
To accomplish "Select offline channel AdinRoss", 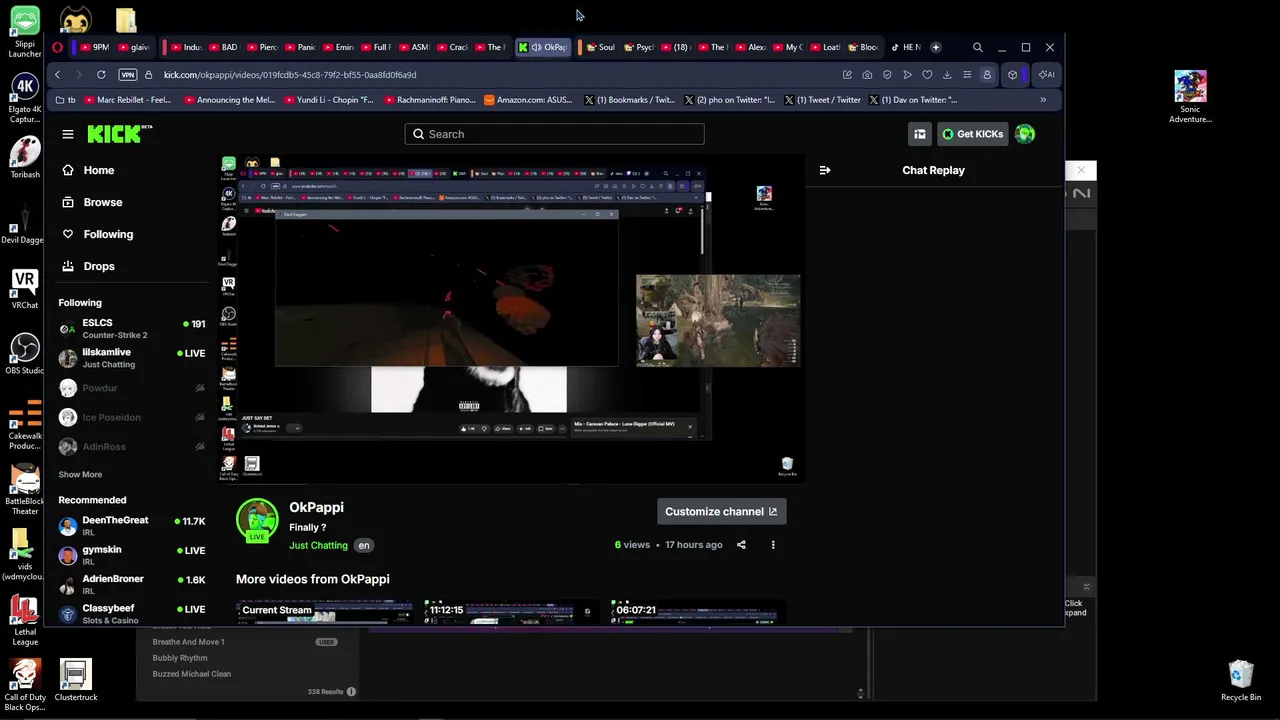I will [x=132, y=446].
